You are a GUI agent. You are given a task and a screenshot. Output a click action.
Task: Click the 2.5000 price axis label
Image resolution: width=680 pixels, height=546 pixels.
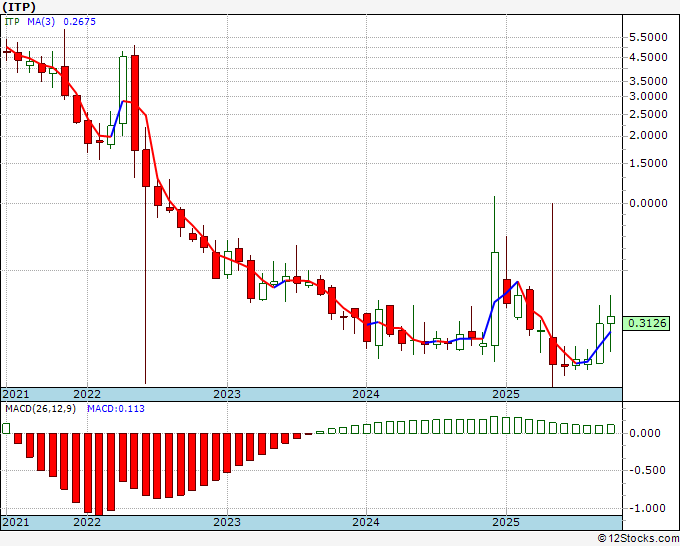648,114
